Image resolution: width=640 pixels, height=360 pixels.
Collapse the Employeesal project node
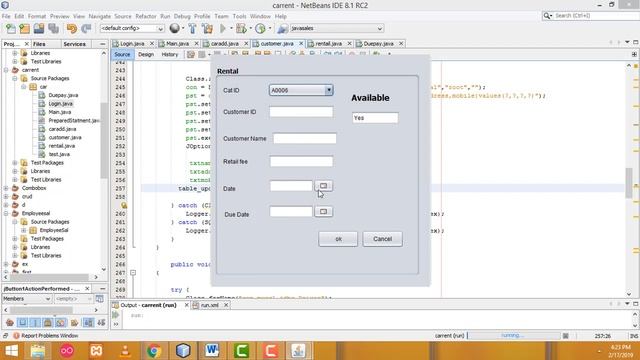coord(6,213)
